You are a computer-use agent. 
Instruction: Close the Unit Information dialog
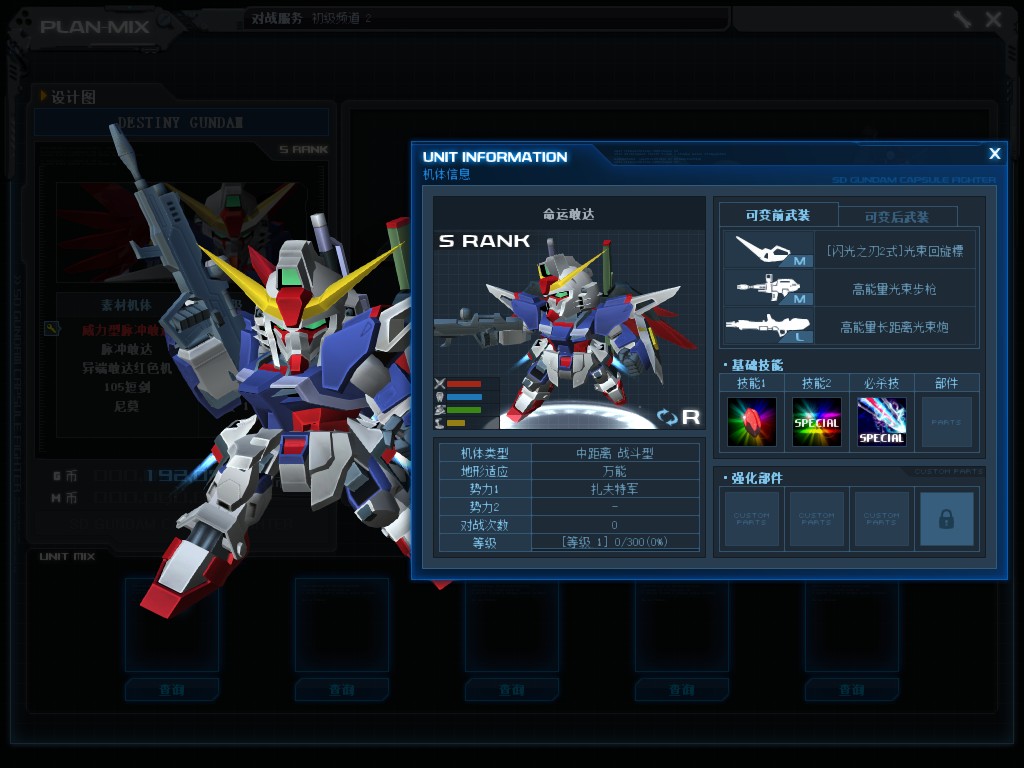994,154
